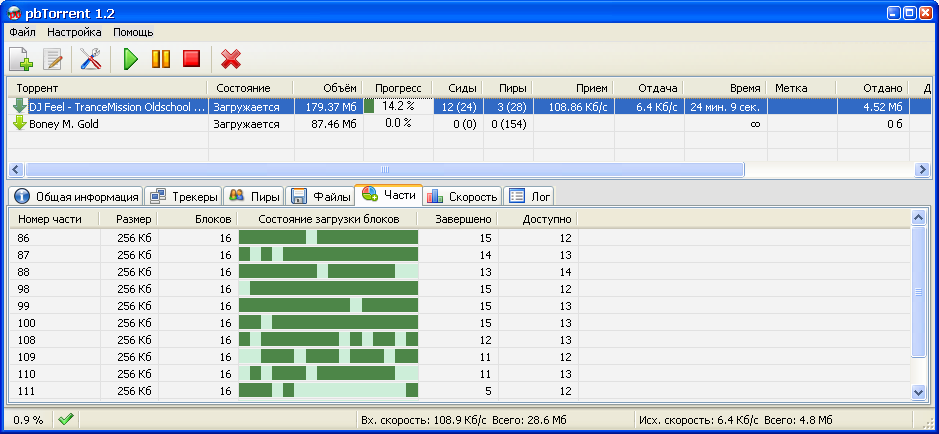Pause the torrent with orange pause icon
Screen dimensions: 939x434
(x=160, y=59)
